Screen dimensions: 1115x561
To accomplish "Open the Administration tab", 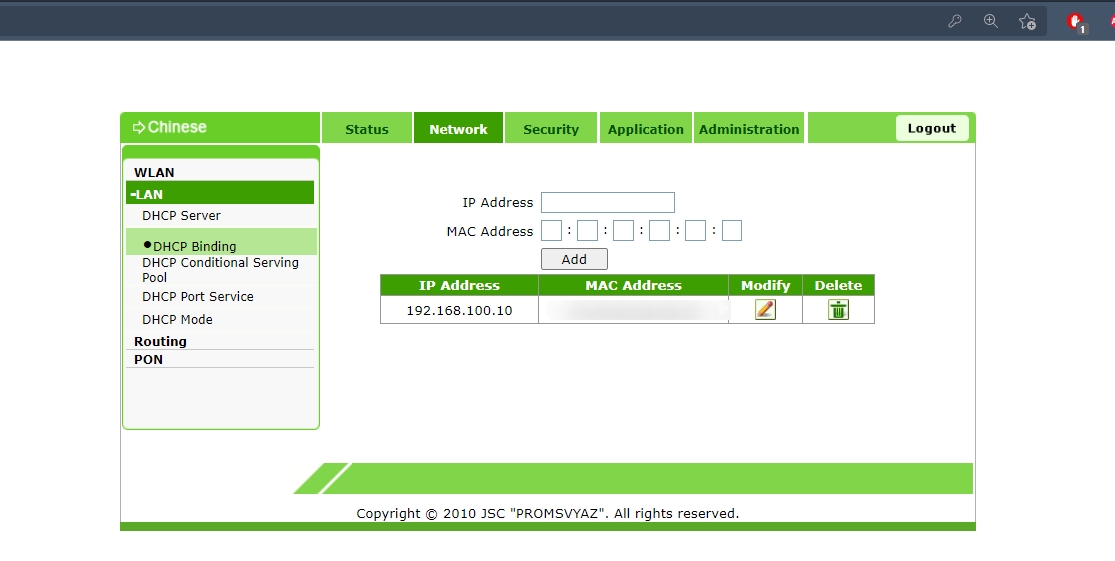I will click(x=749, y=129).
